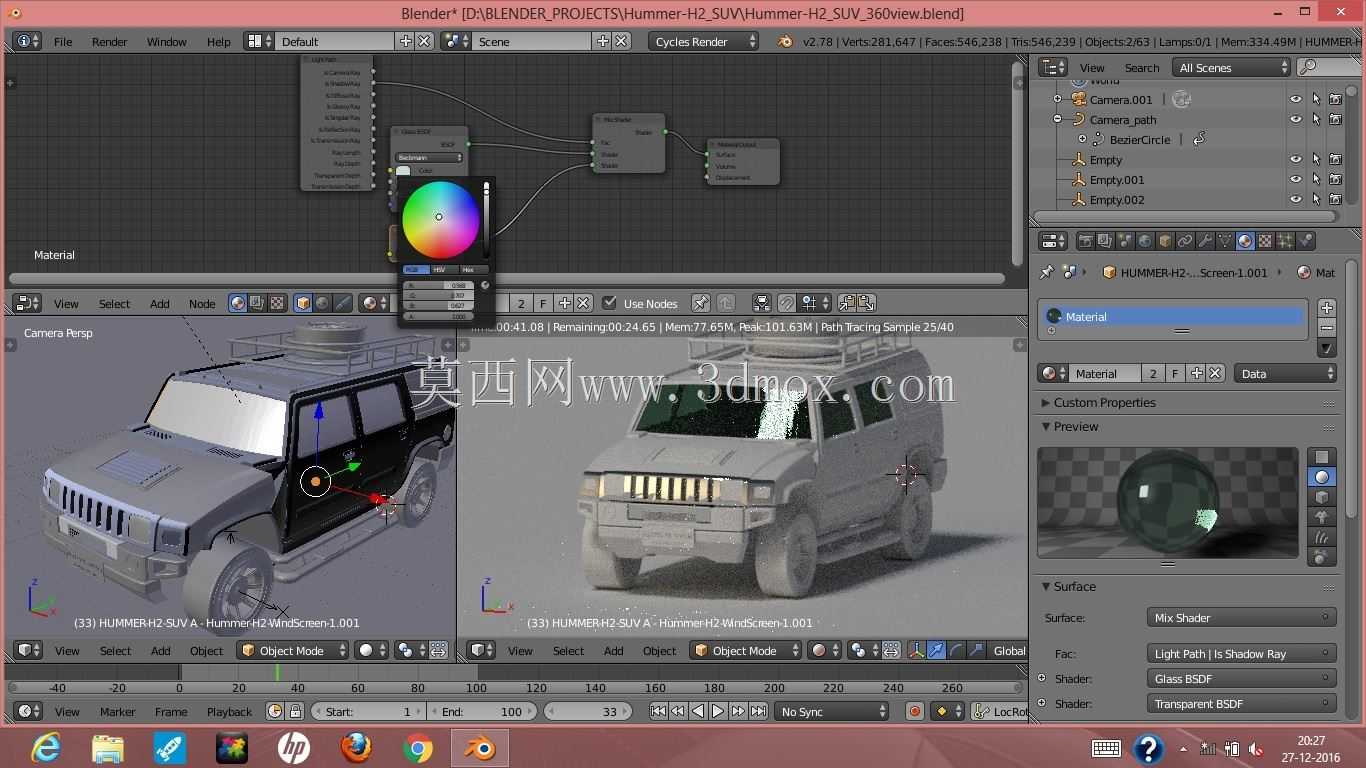Open the Help menu

(x=218, y=41)
